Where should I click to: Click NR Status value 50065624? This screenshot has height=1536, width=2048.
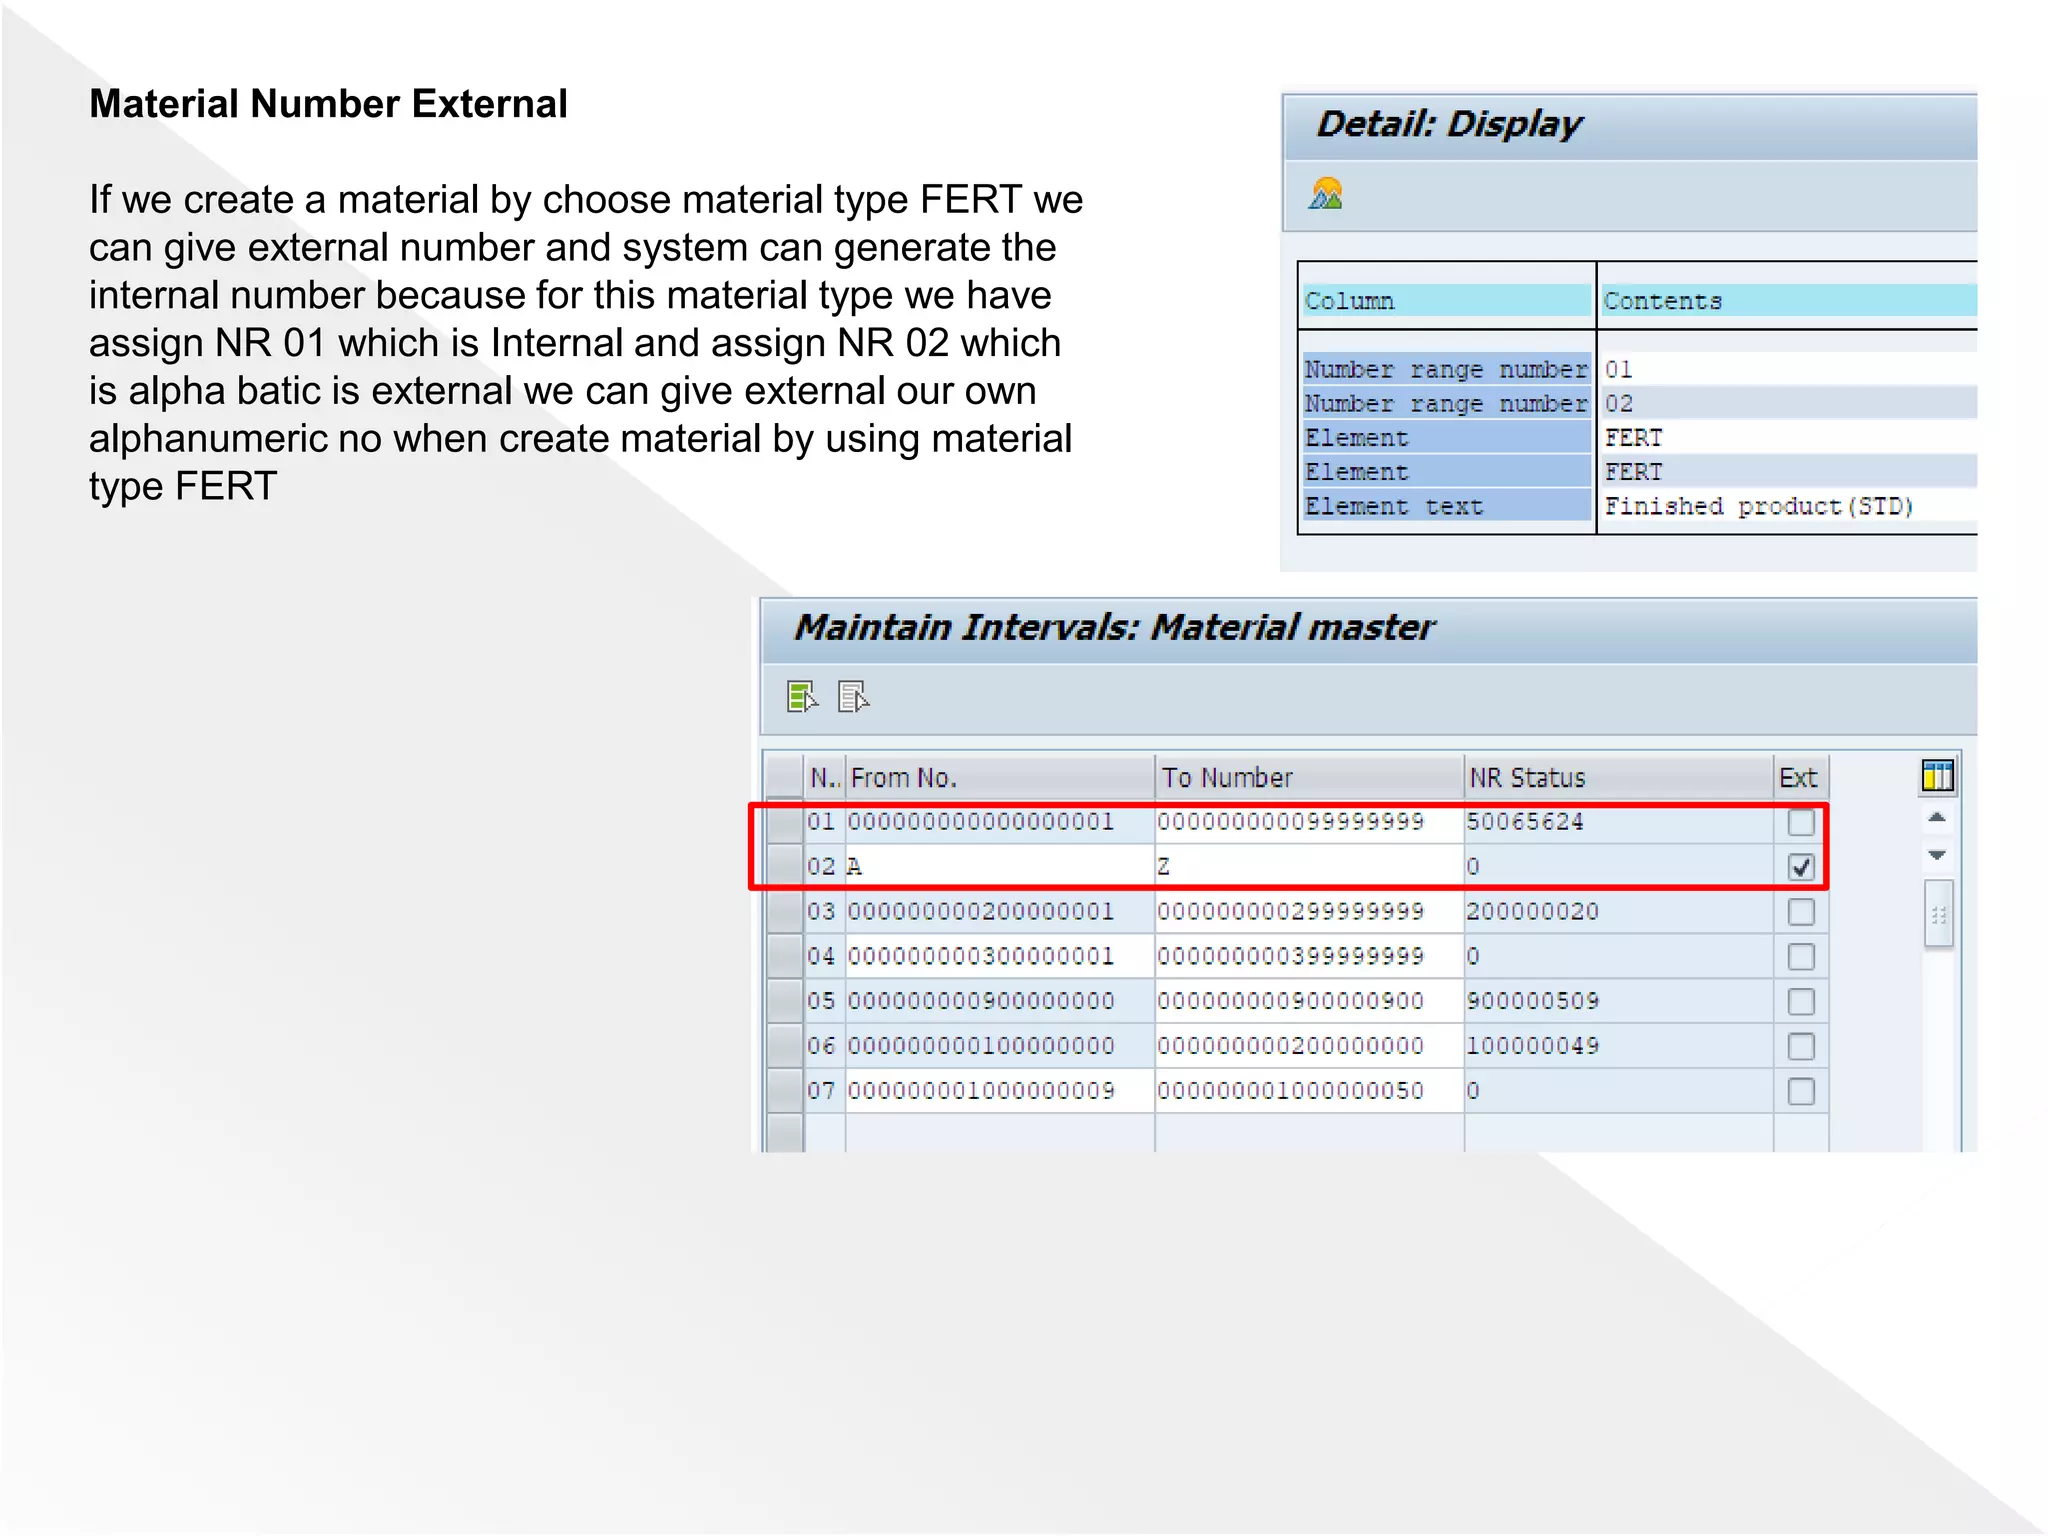pos(1525,822)
